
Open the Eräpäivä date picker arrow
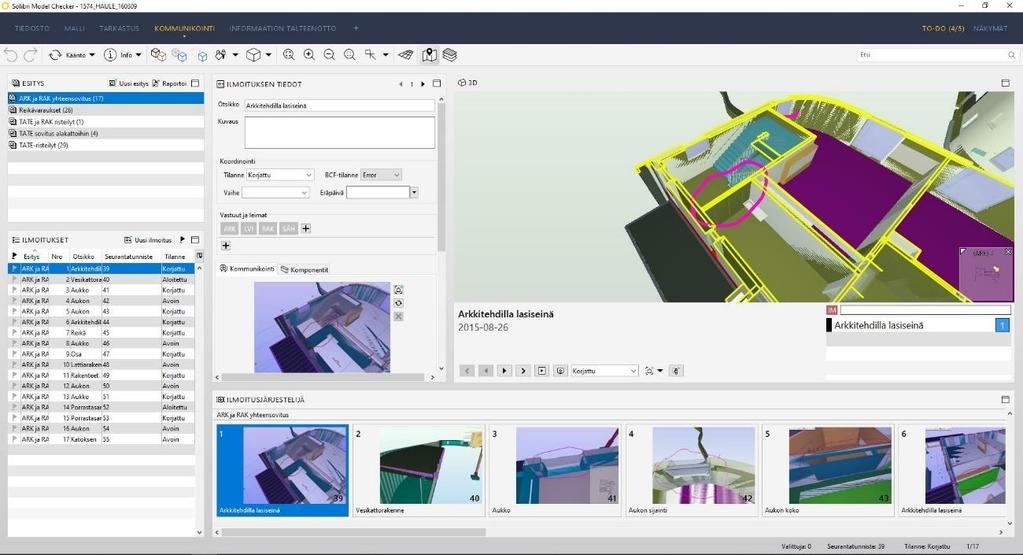(x=414, y=192)
